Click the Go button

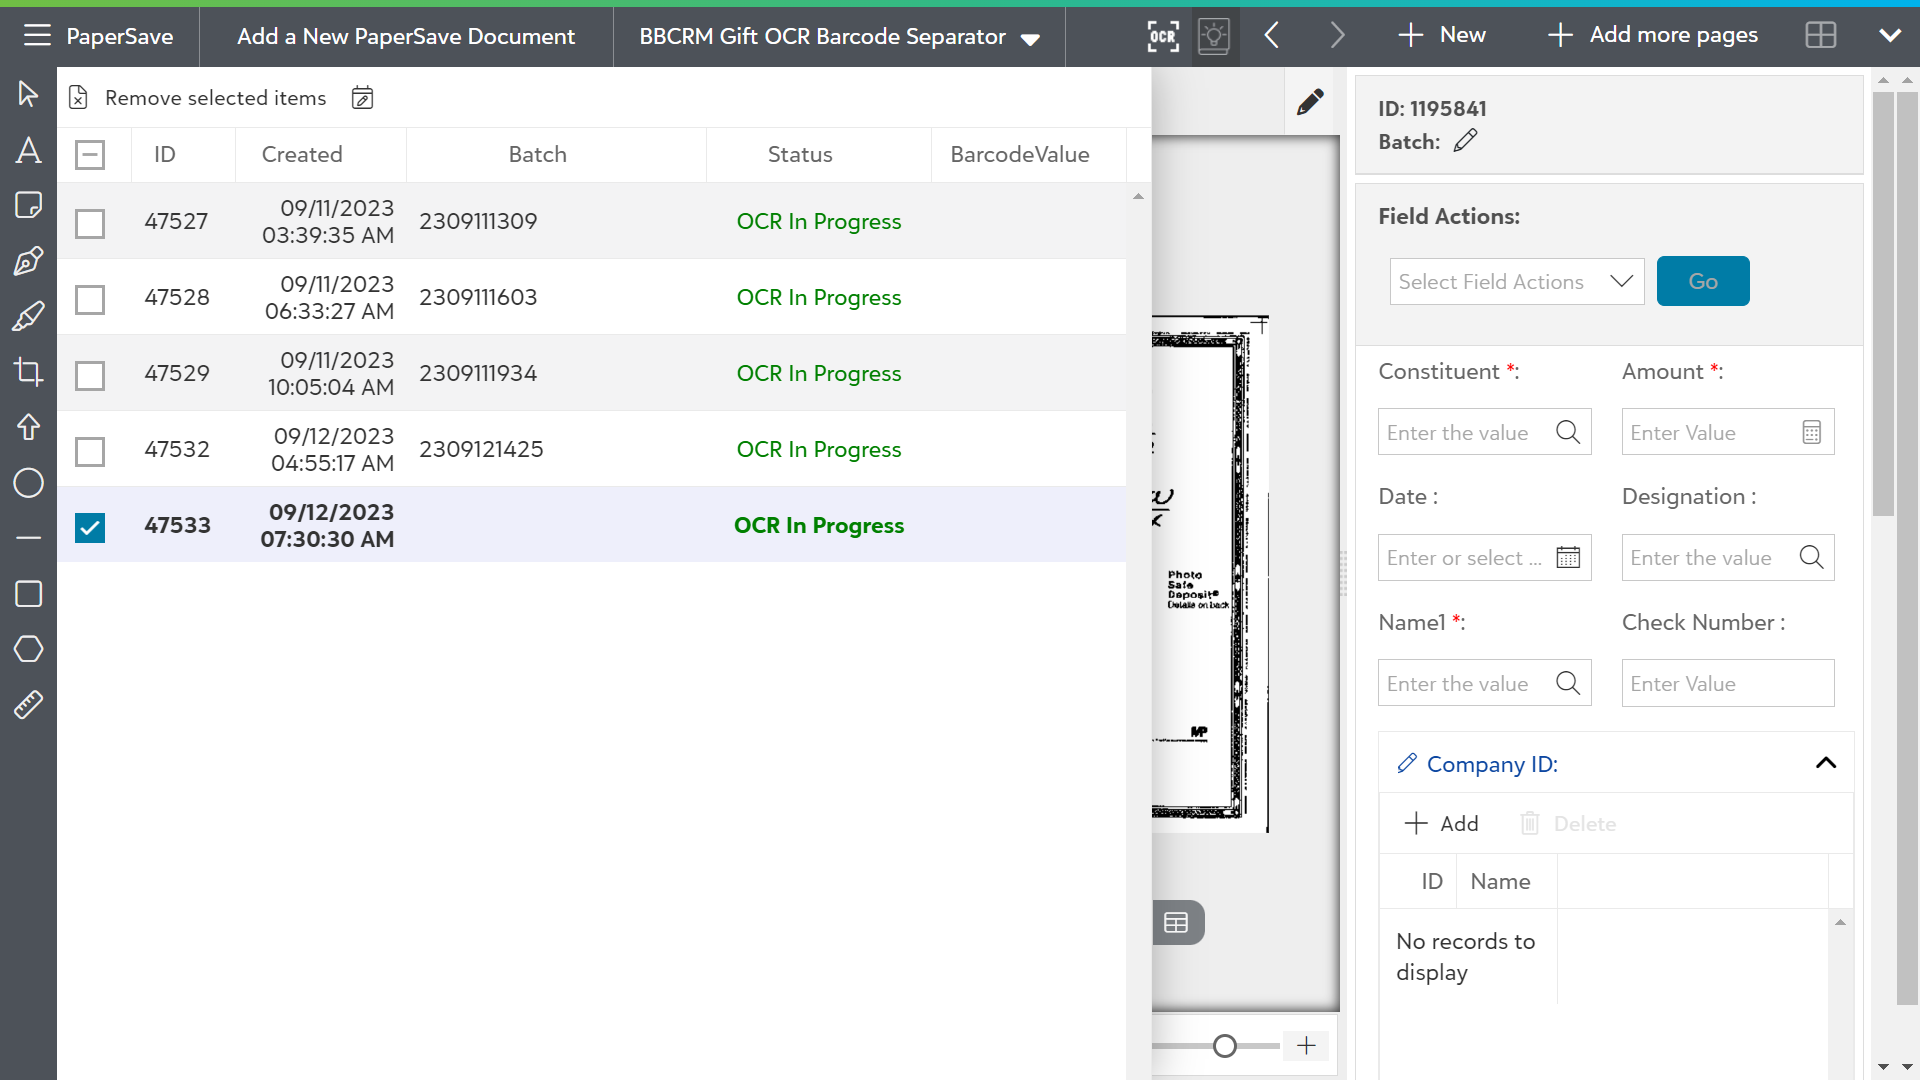tap(1702, 282)
